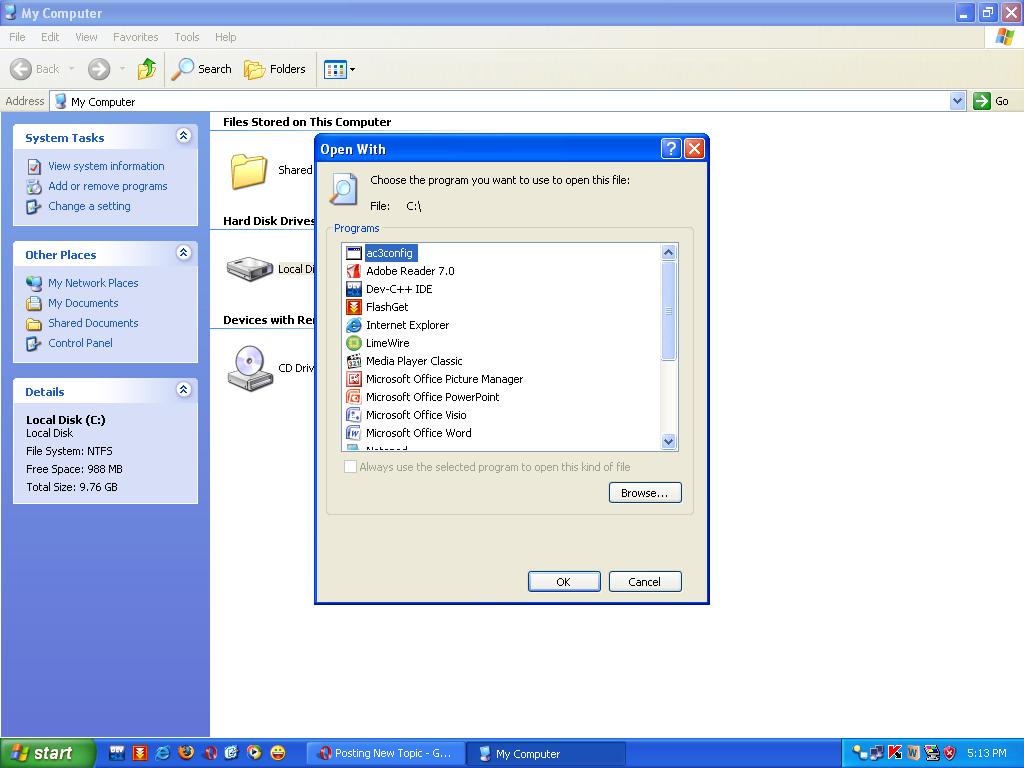Go to My Documents link
The width and height of the screenshot is (1024, 768).
pos(83,303)
